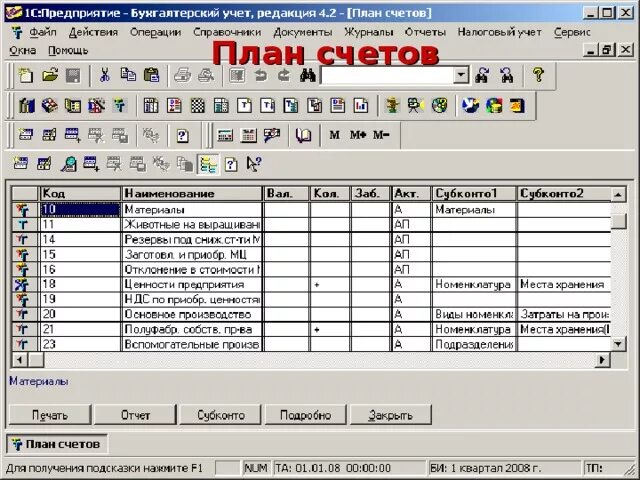
Task: Open the Документы menu
Action: click(302, 32)
